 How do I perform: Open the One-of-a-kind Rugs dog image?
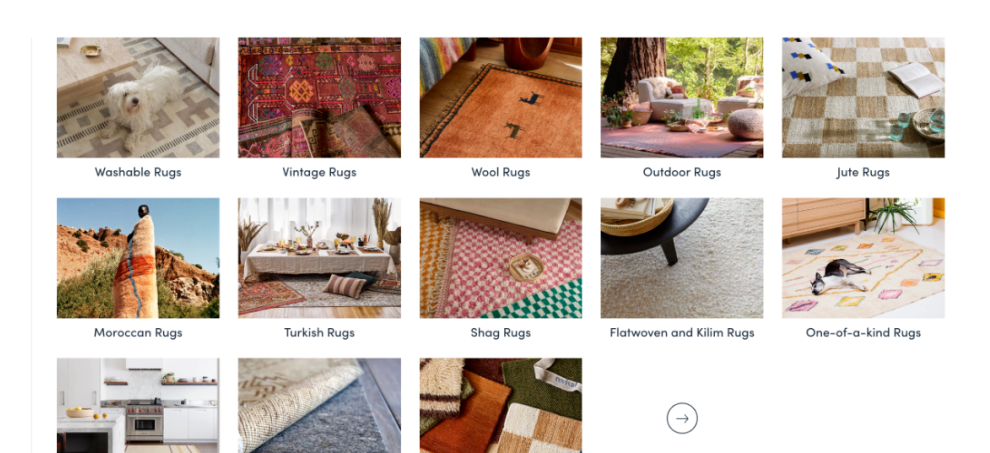pyautogui.click(x=863, y=258)
